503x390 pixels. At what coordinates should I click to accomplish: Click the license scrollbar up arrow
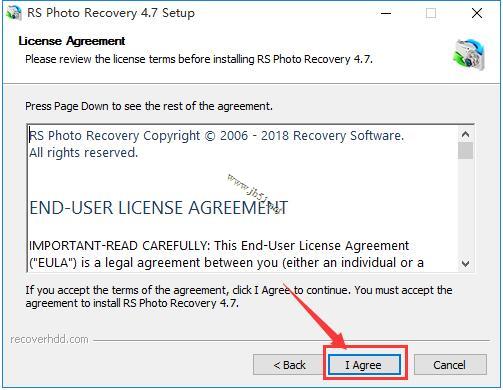pos(465,134)
